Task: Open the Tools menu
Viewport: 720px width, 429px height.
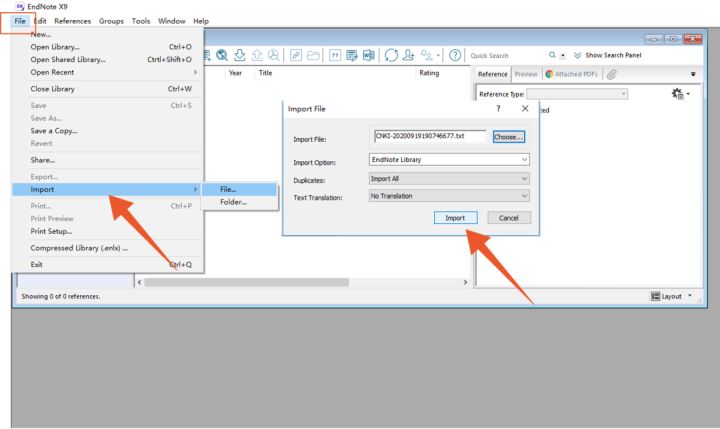Action: tap(141, 21)
